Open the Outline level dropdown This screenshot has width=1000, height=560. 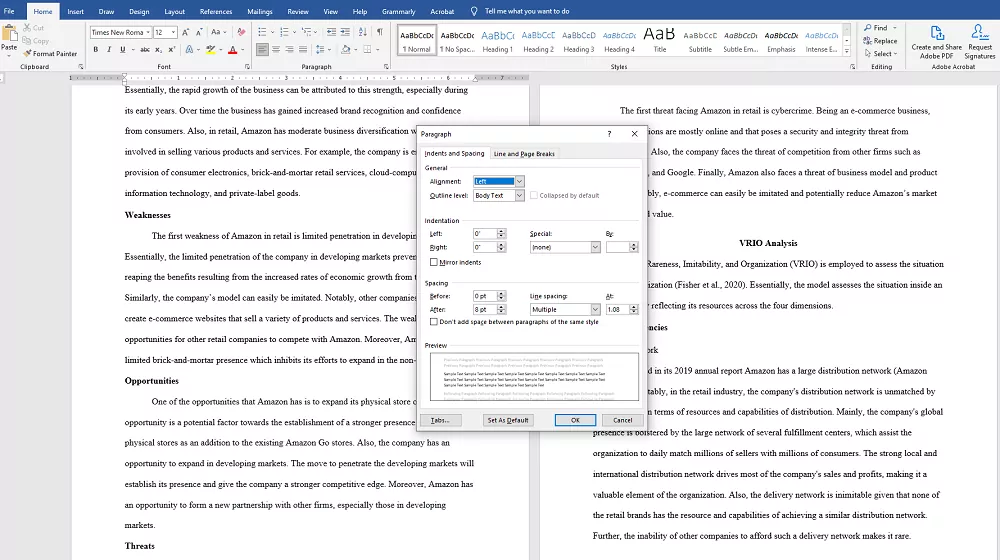tap(519, 196)
